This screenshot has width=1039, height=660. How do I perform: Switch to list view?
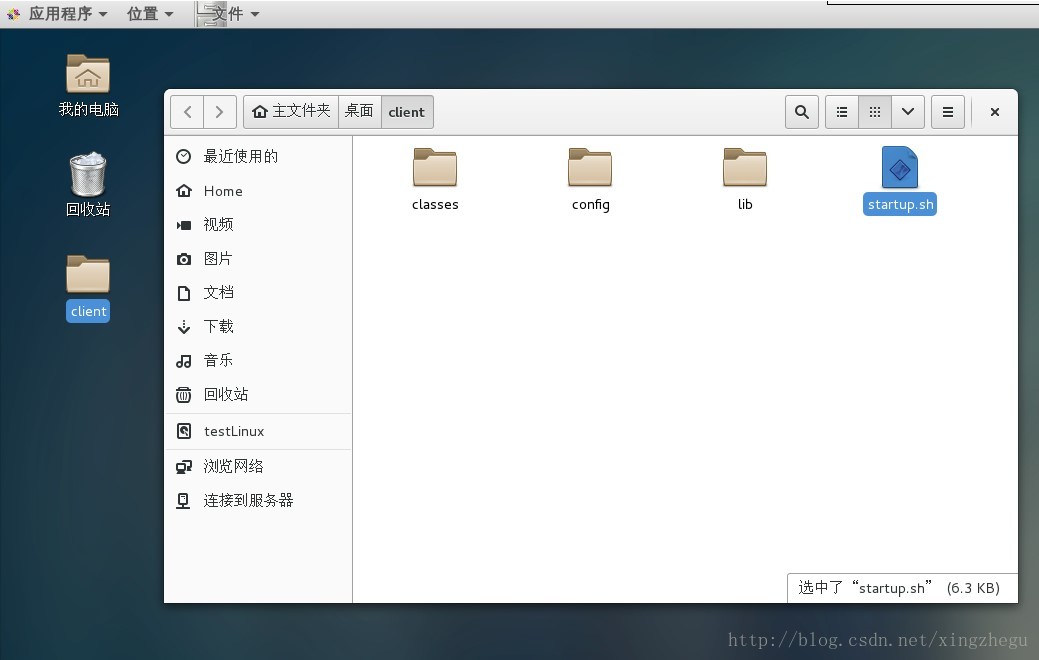click(x=841, y=112)
